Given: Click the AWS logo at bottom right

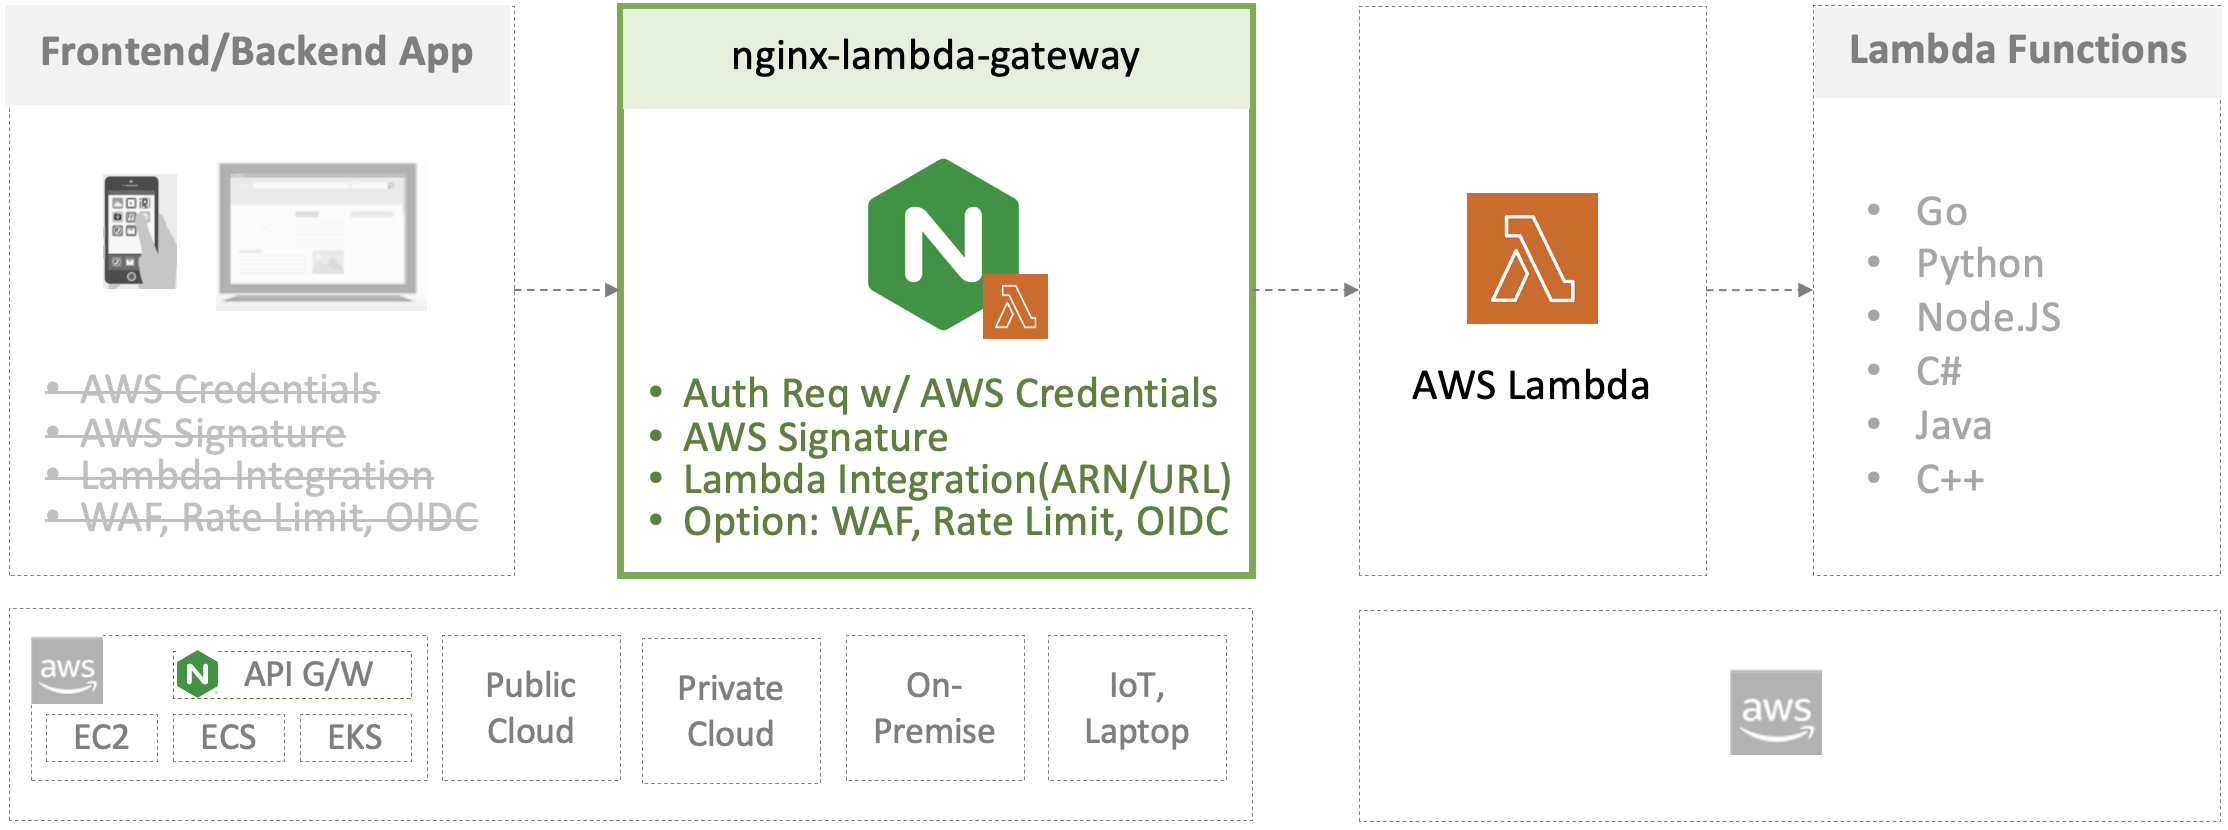Looking at the screenshot, I should [x=1775, y=712].
